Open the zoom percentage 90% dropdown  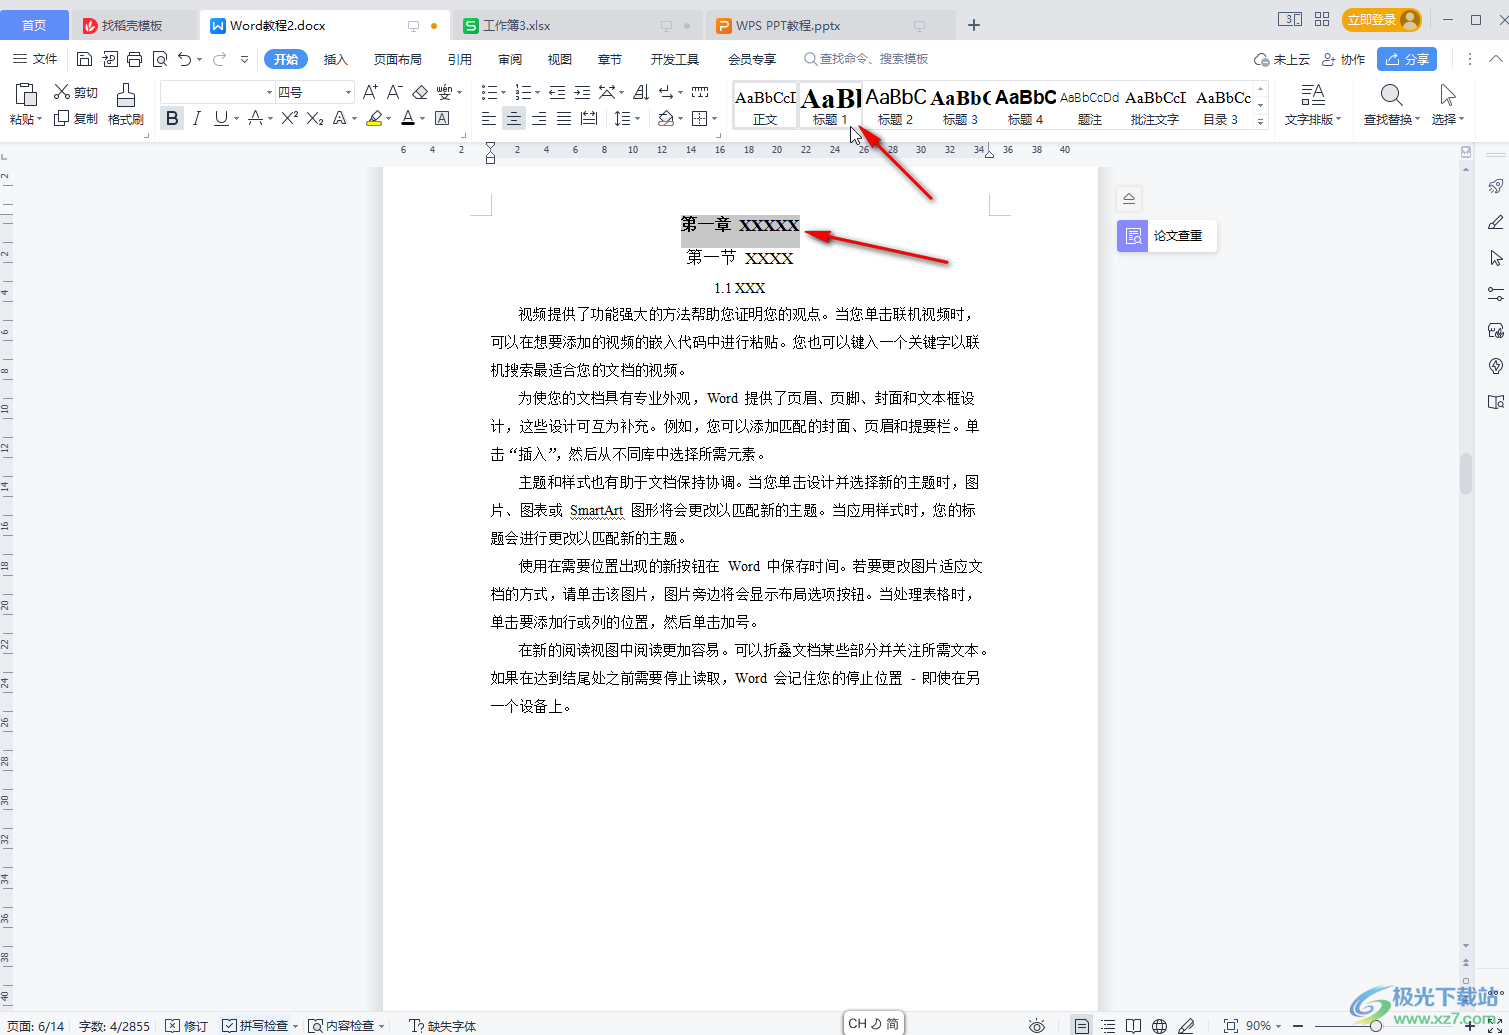click(x=1264, y=1026)
